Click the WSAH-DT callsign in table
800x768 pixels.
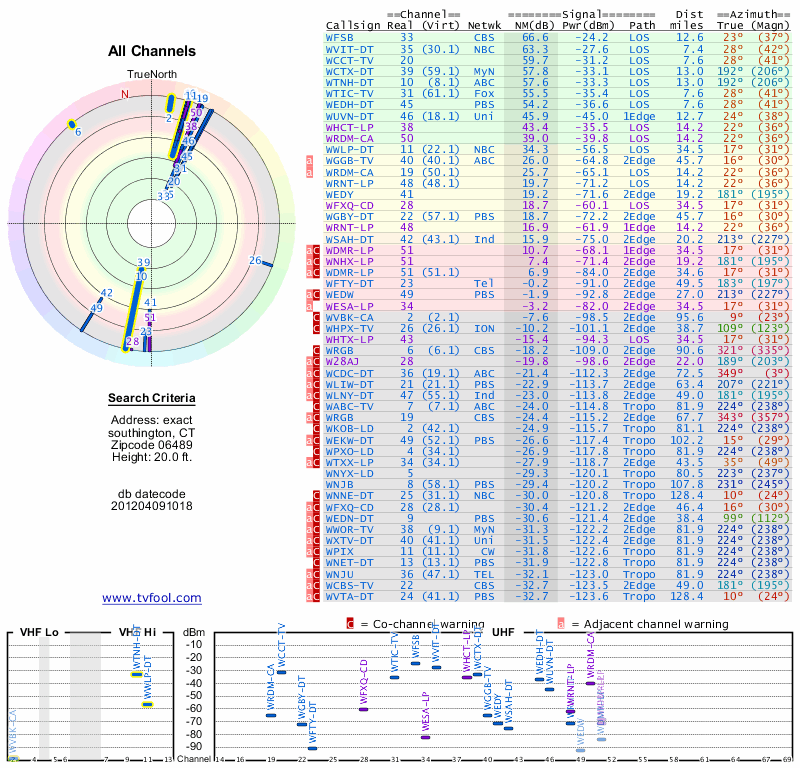(x=349, y=239)
